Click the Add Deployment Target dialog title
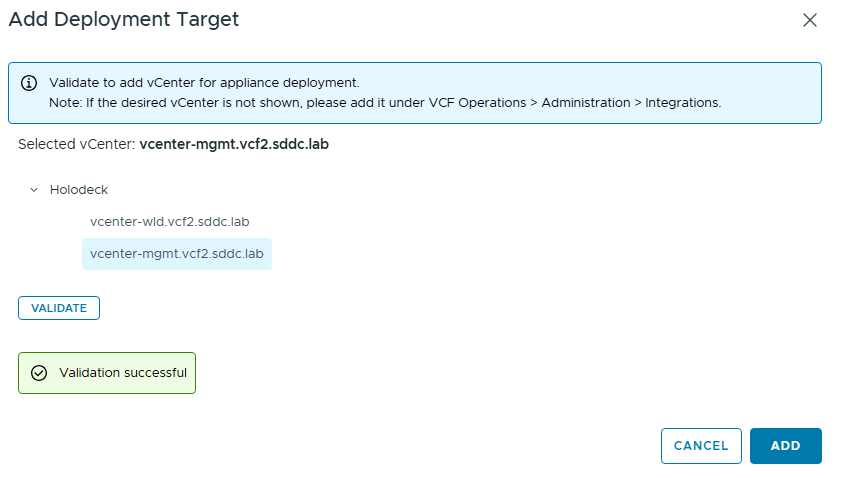 pos(124,19)
